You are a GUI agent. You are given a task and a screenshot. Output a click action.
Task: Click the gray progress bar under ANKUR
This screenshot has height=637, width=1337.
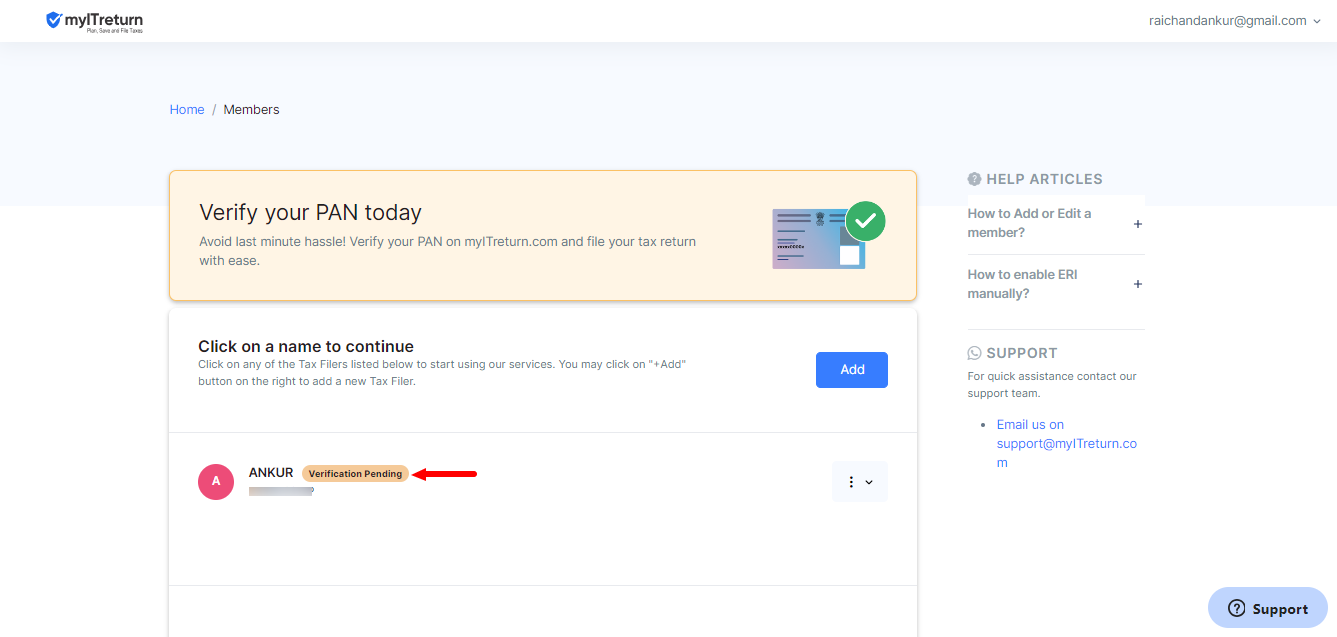point(281,491)
